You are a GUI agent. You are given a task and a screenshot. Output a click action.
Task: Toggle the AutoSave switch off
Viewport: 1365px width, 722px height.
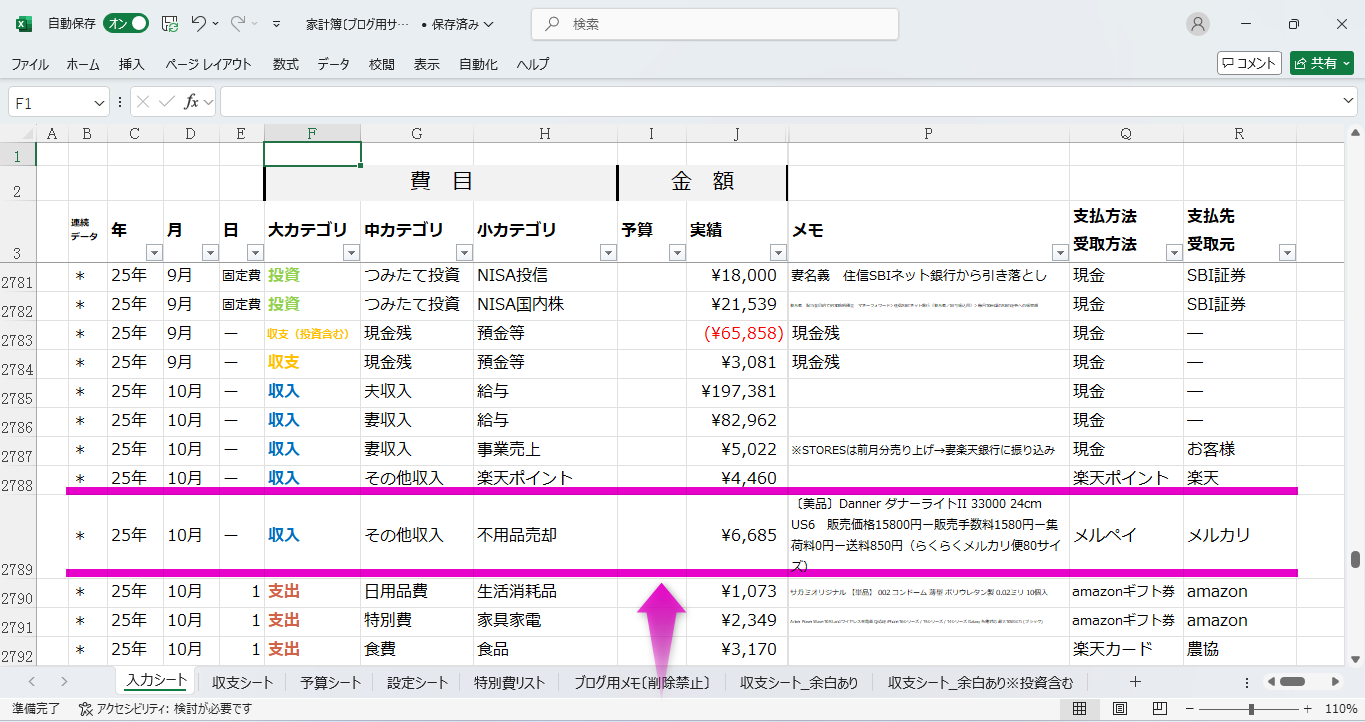[126, 24]
